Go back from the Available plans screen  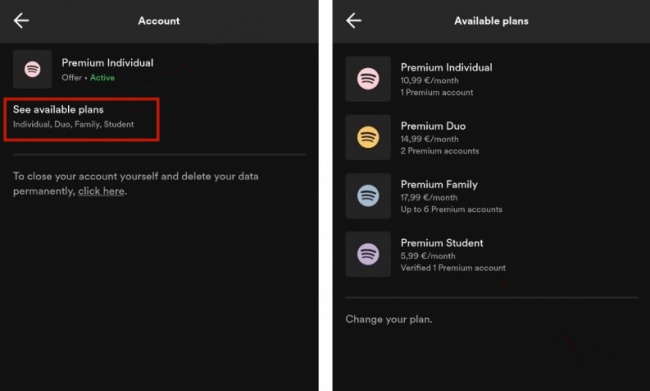click(354, 20)
